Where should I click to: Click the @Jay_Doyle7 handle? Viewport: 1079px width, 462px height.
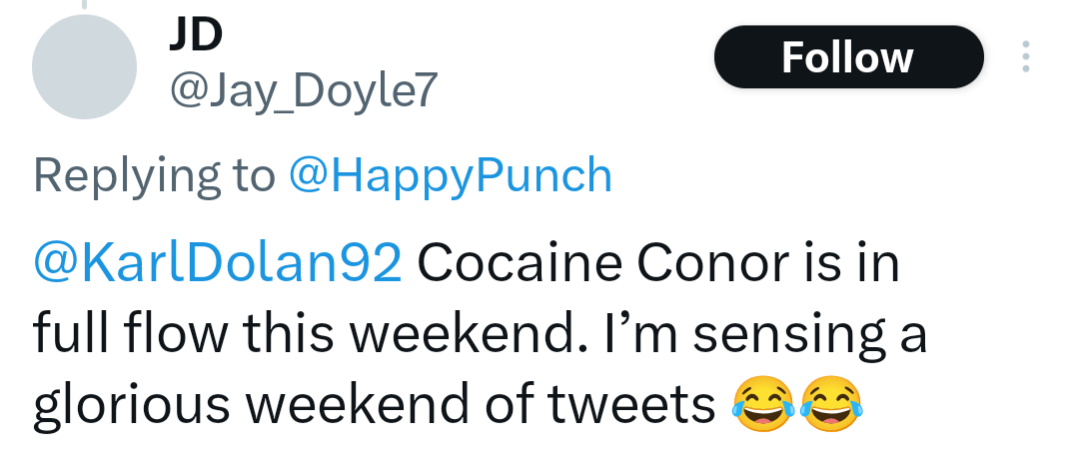click(x=303, y=92)
